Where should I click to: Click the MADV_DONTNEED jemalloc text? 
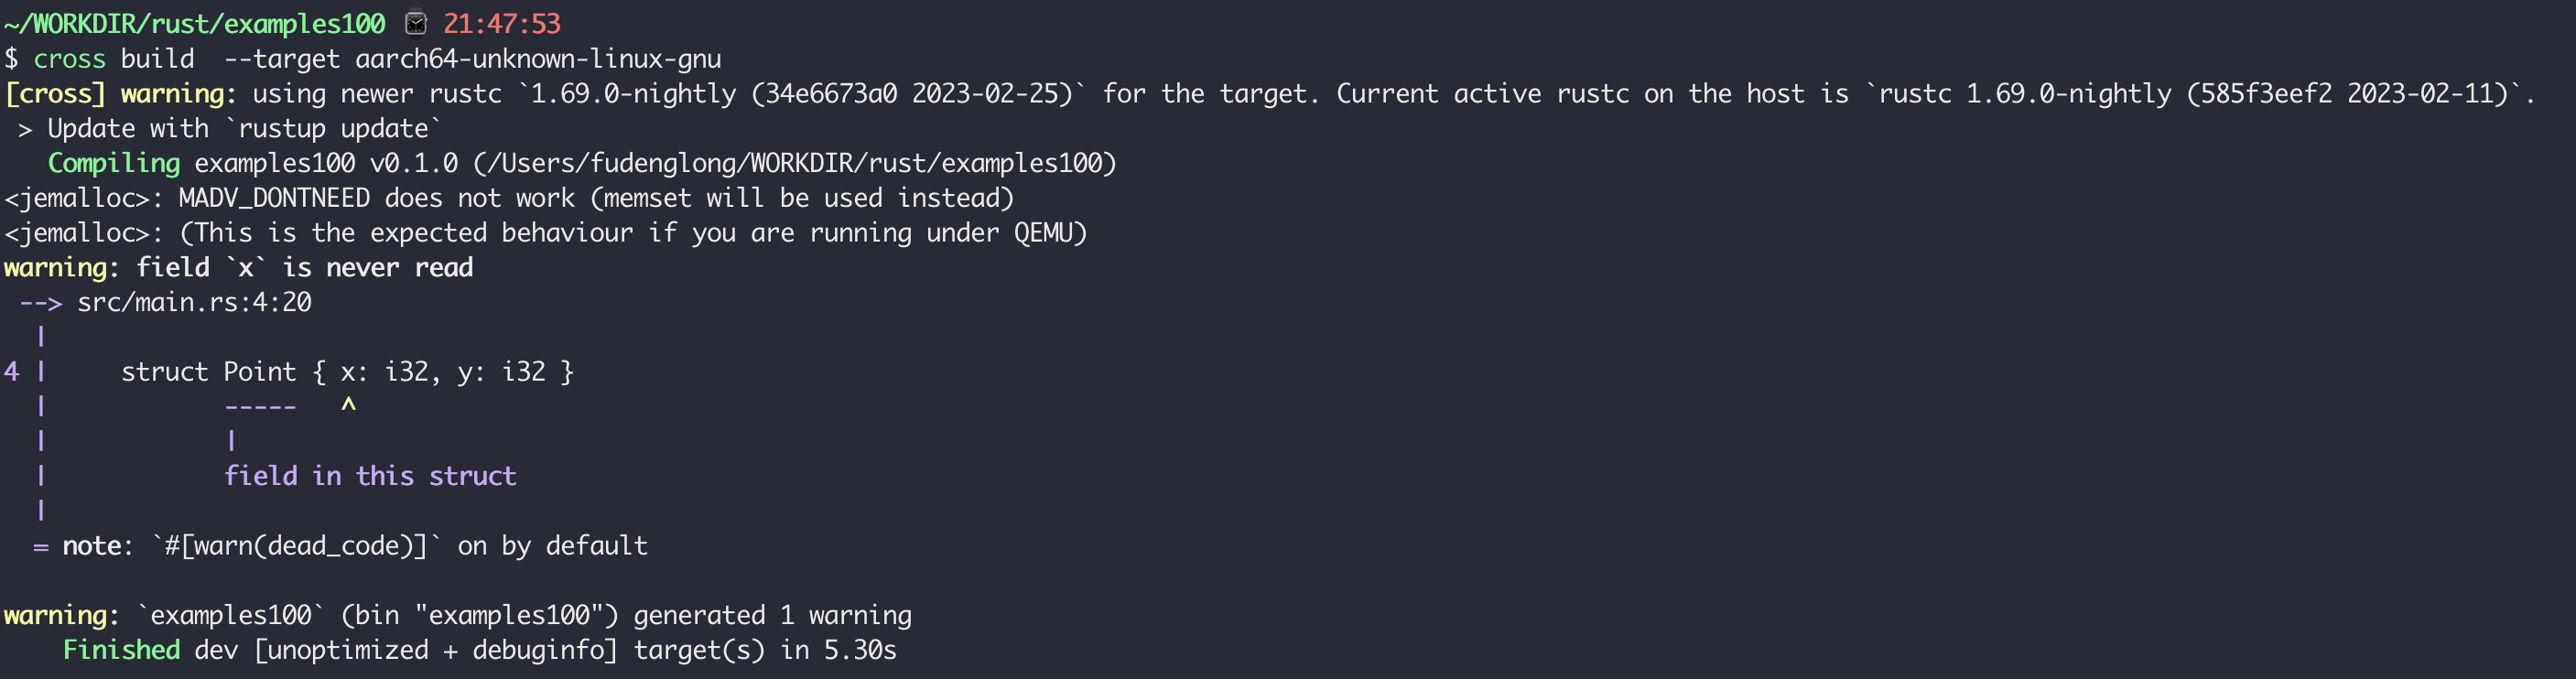[x=274, y=198]
